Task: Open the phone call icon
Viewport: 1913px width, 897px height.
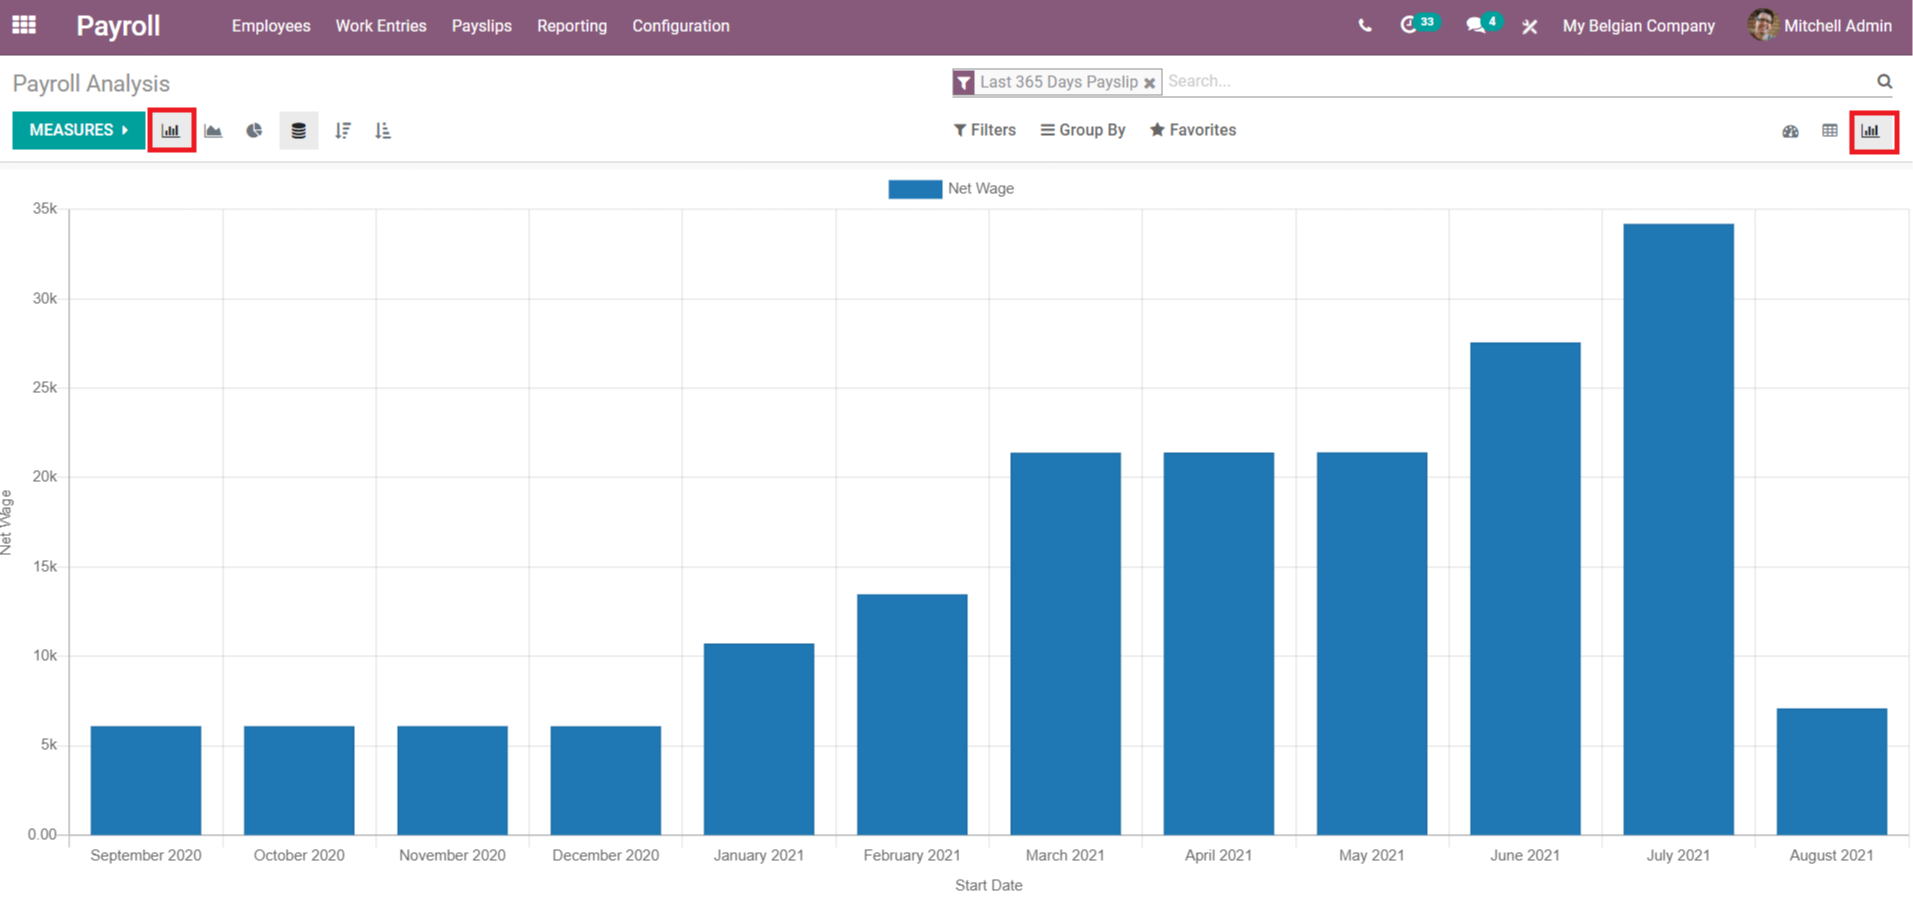Action: [x=1365, y=26]
